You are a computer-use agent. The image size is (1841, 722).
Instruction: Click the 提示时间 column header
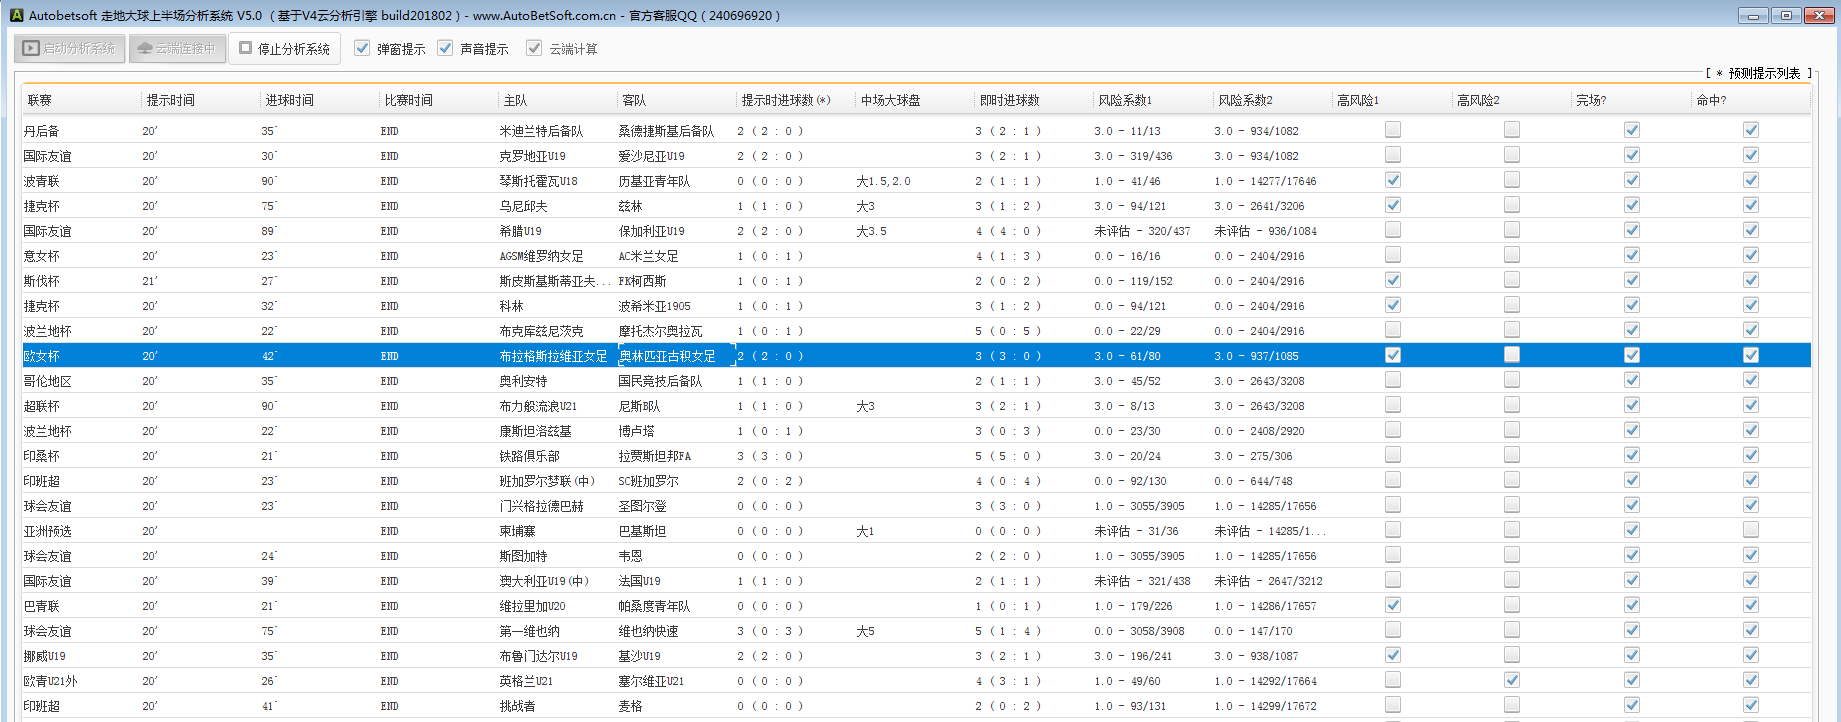pyautogui.click(x=171, y=100)
